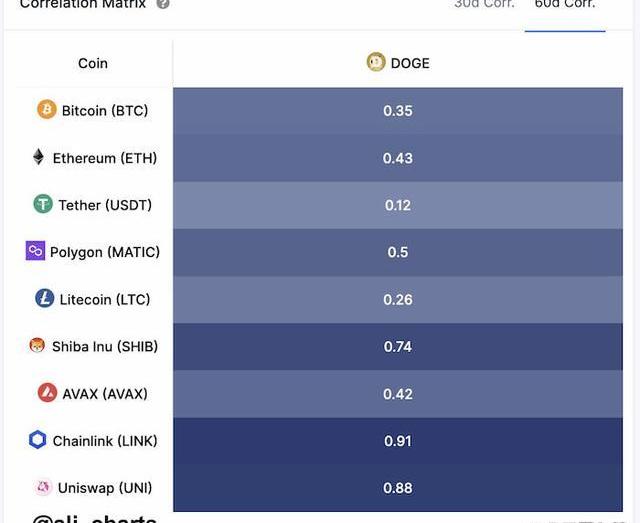The width and height of the screenshot is (640, 523).
Task: Select the 0.74 Shiba Inu correlation cell
Action: point(398,347)
